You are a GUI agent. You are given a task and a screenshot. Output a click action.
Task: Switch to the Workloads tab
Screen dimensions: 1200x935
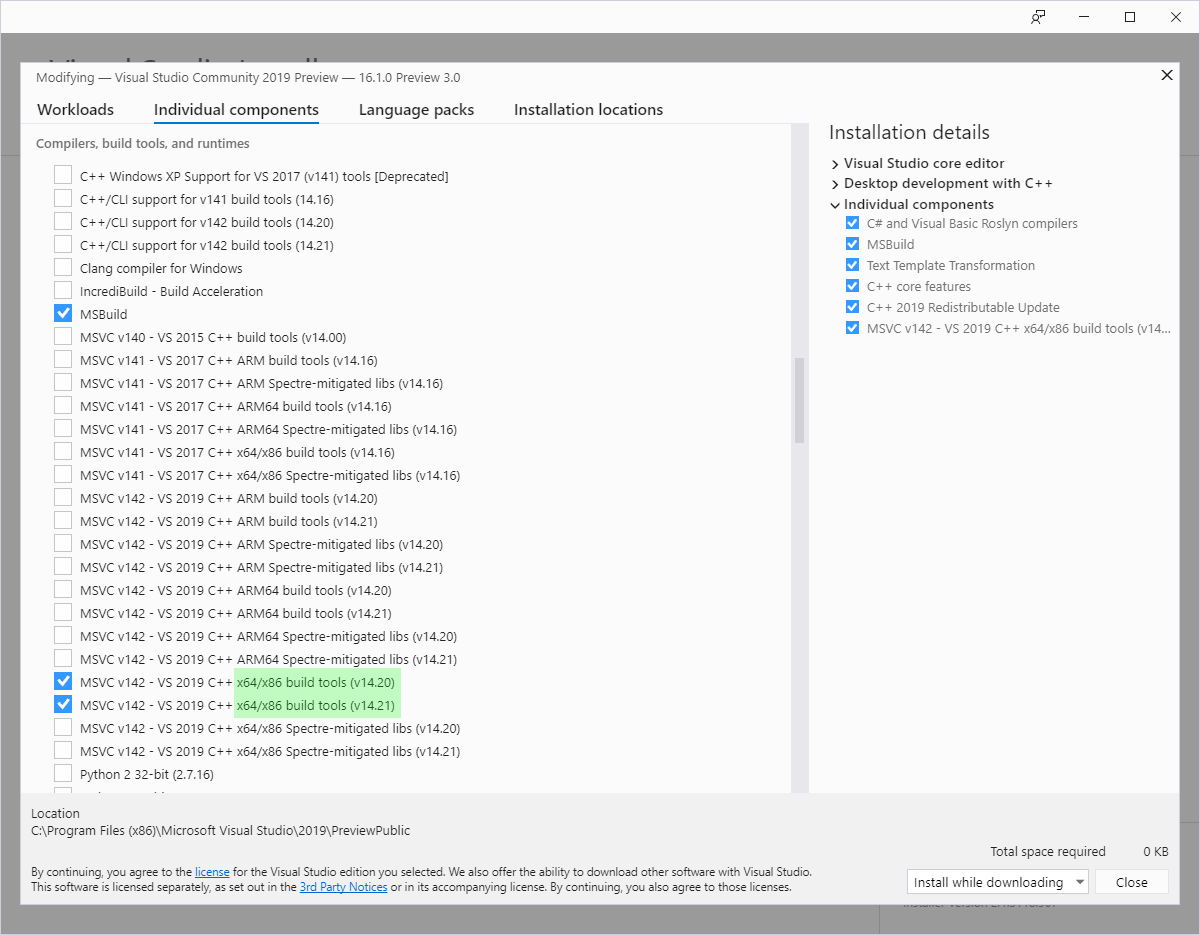coord(75,110)
